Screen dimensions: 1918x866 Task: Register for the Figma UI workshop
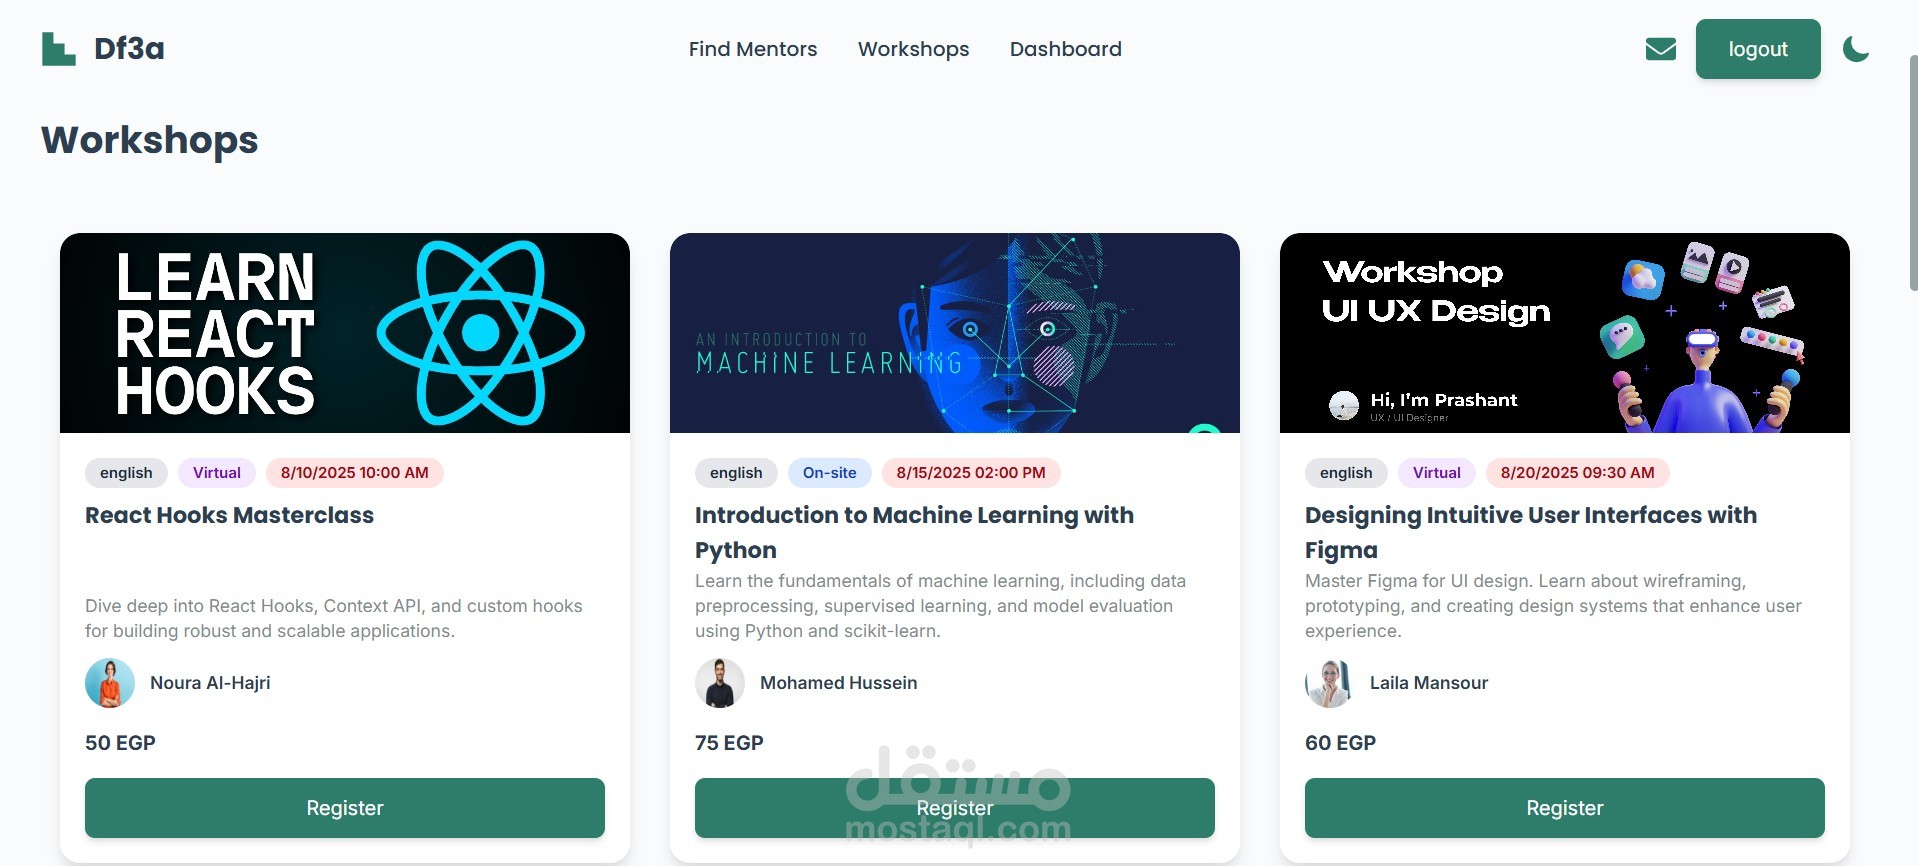pos(1565,808)
